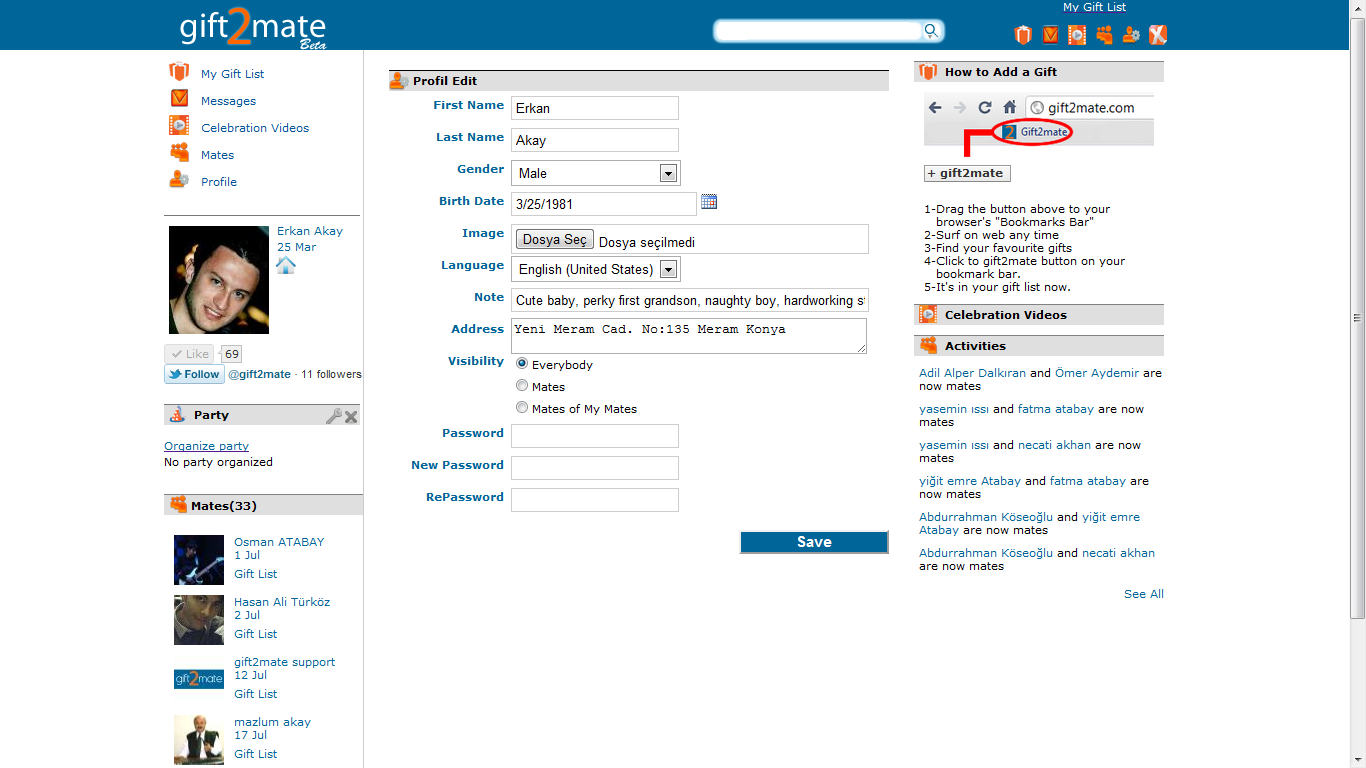The image size is (1366, 768).
Task: Click into the First Name field
Action: point(595,108)
